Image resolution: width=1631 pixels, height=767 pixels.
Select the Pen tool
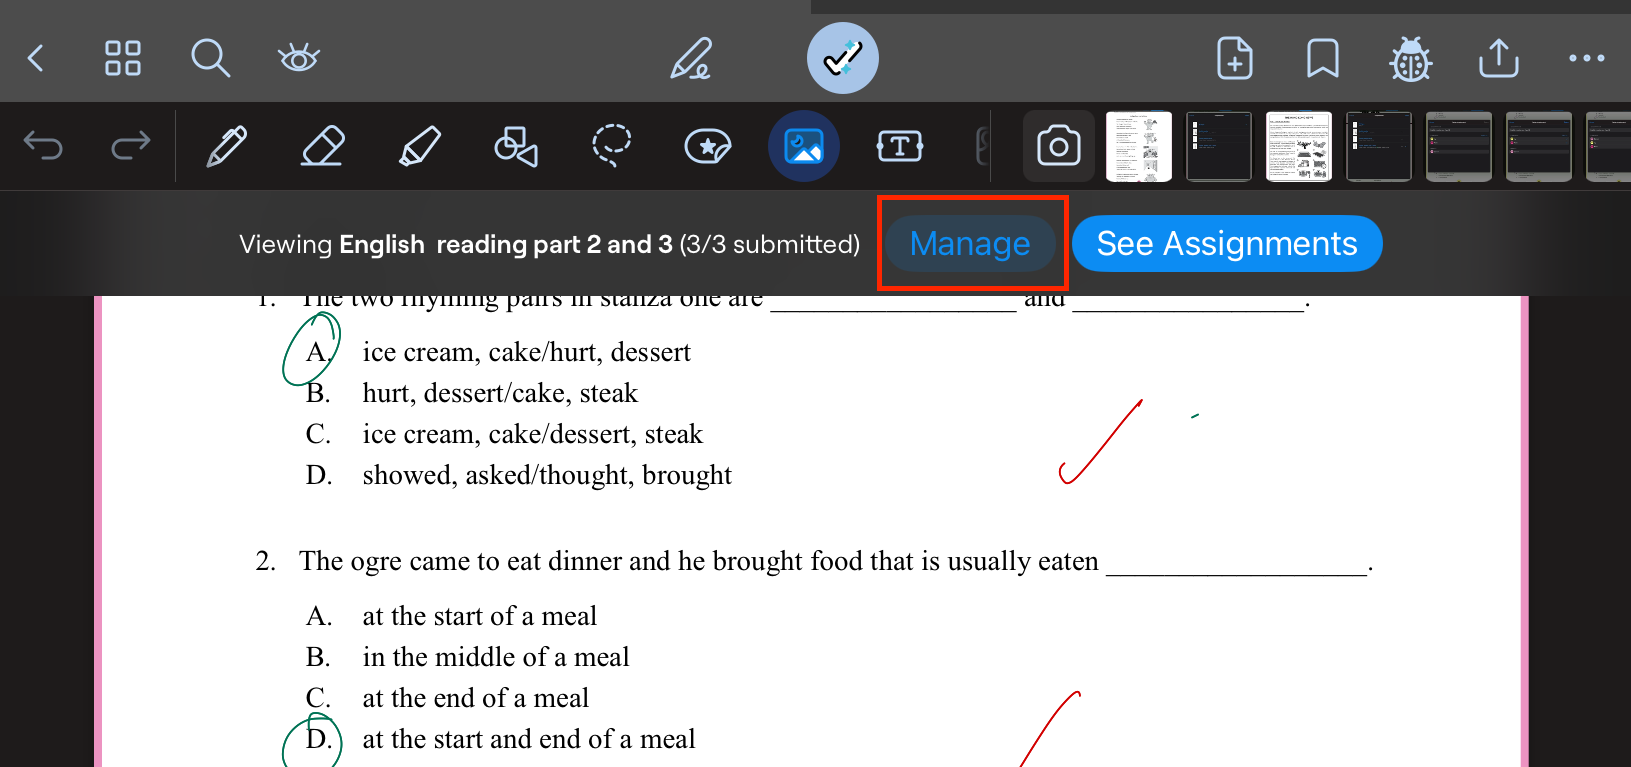pyautogui.click(x=226, y=146)
